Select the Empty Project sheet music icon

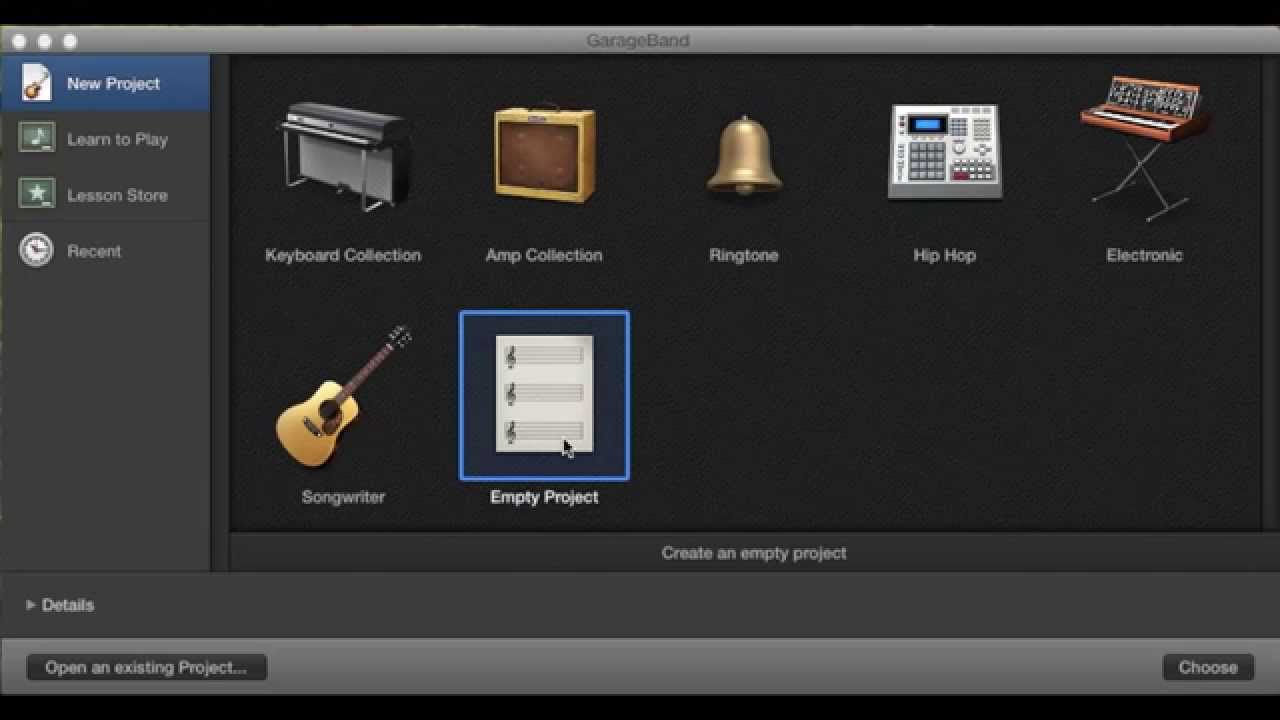[544, 394]
